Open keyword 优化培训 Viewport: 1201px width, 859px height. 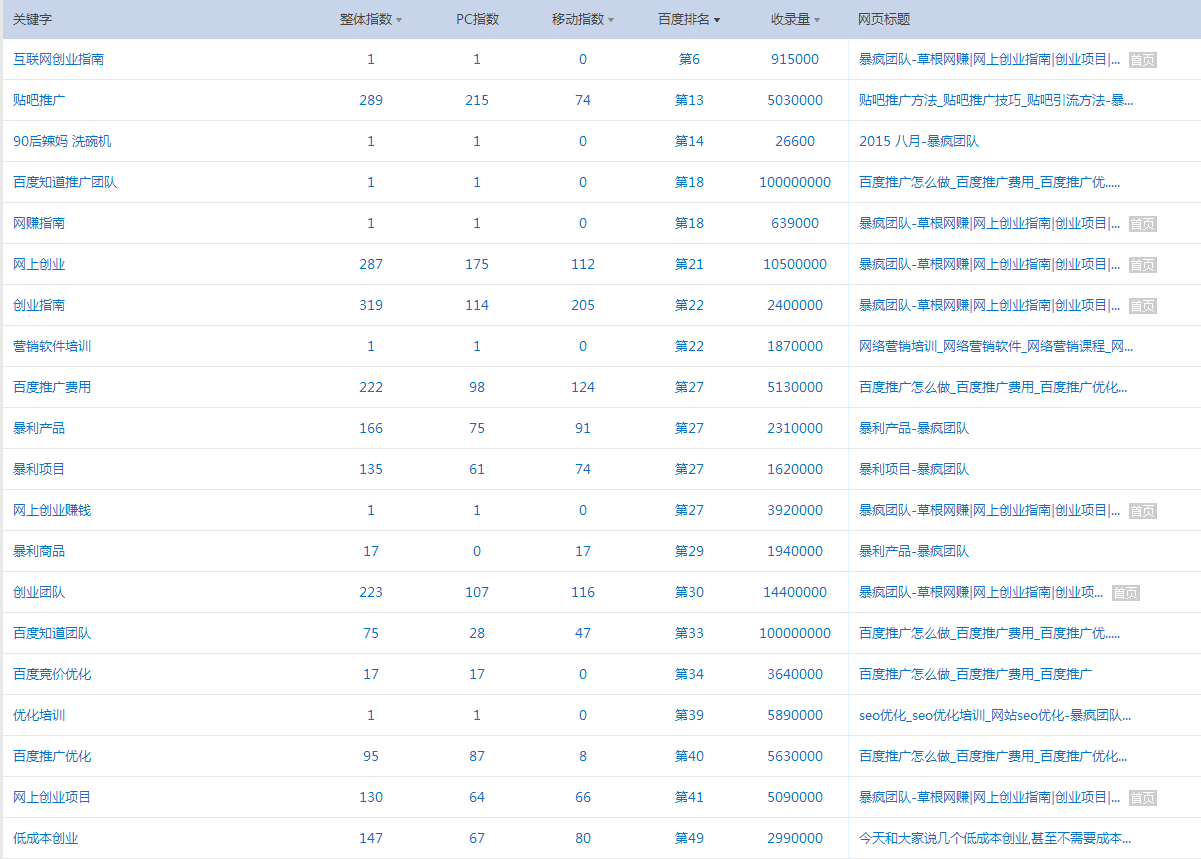click(39, 715)
